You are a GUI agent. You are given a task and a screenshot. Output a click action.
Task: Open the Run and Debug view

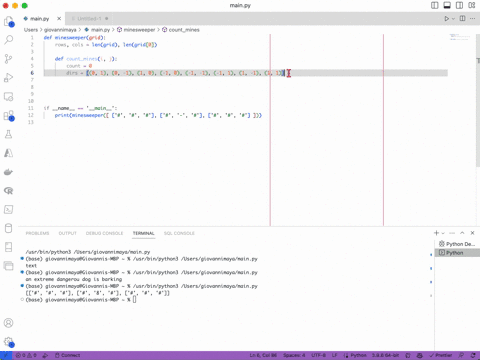coord(9,78)
